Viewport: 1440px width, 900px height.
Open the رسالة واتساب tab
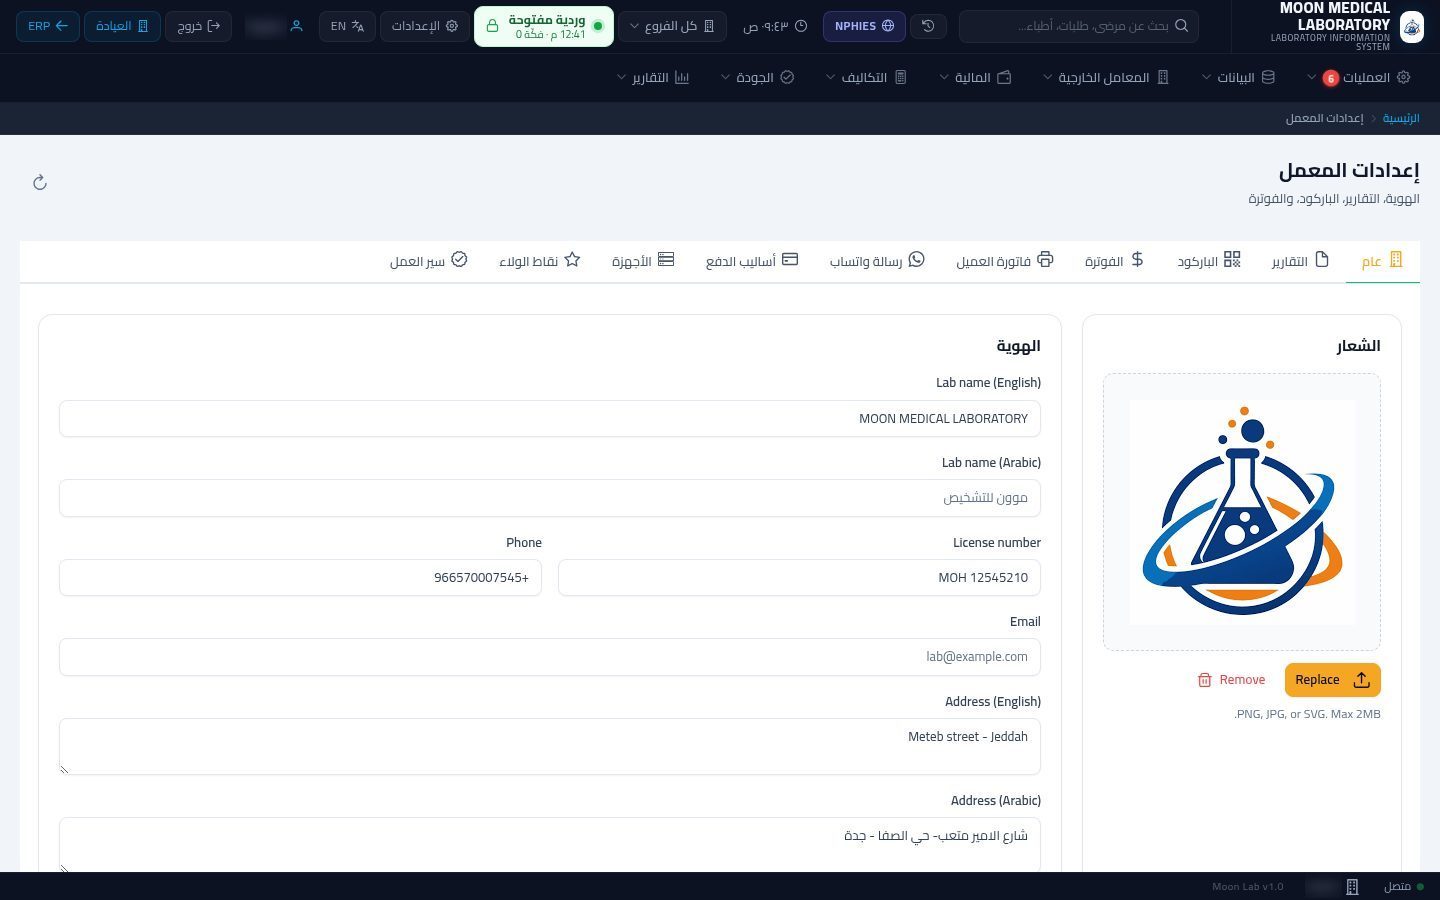click(876, 261)
